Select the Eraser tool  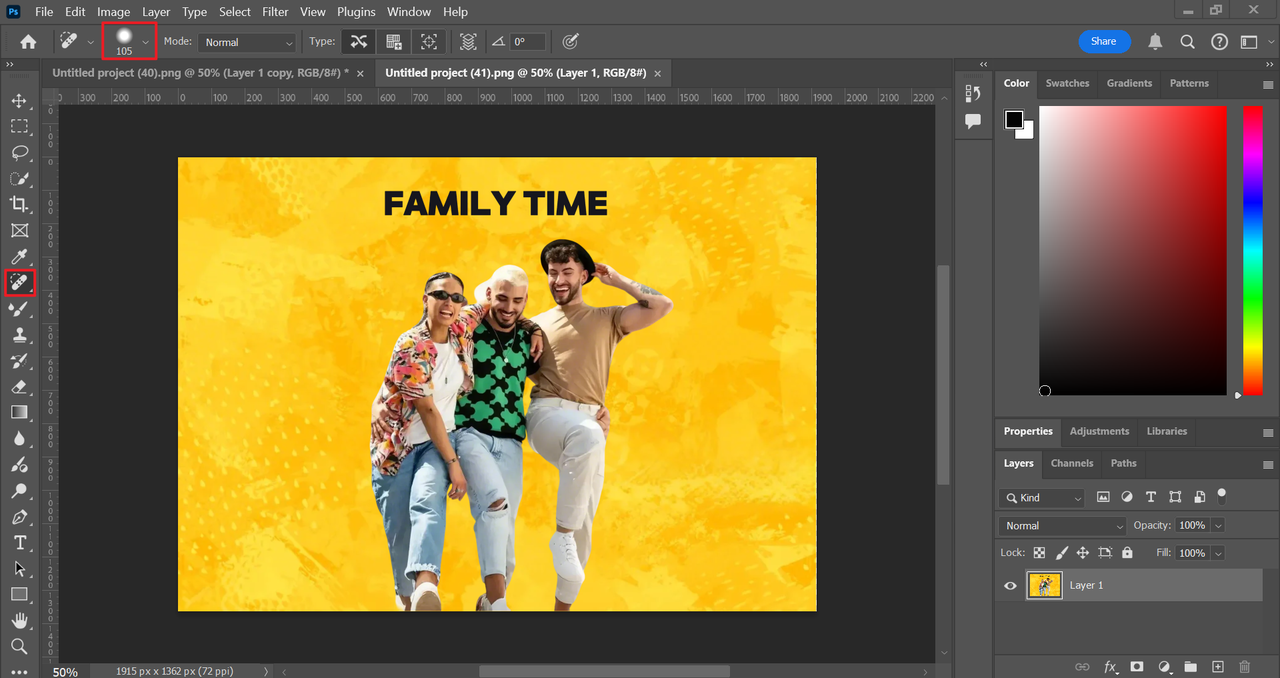19,387
